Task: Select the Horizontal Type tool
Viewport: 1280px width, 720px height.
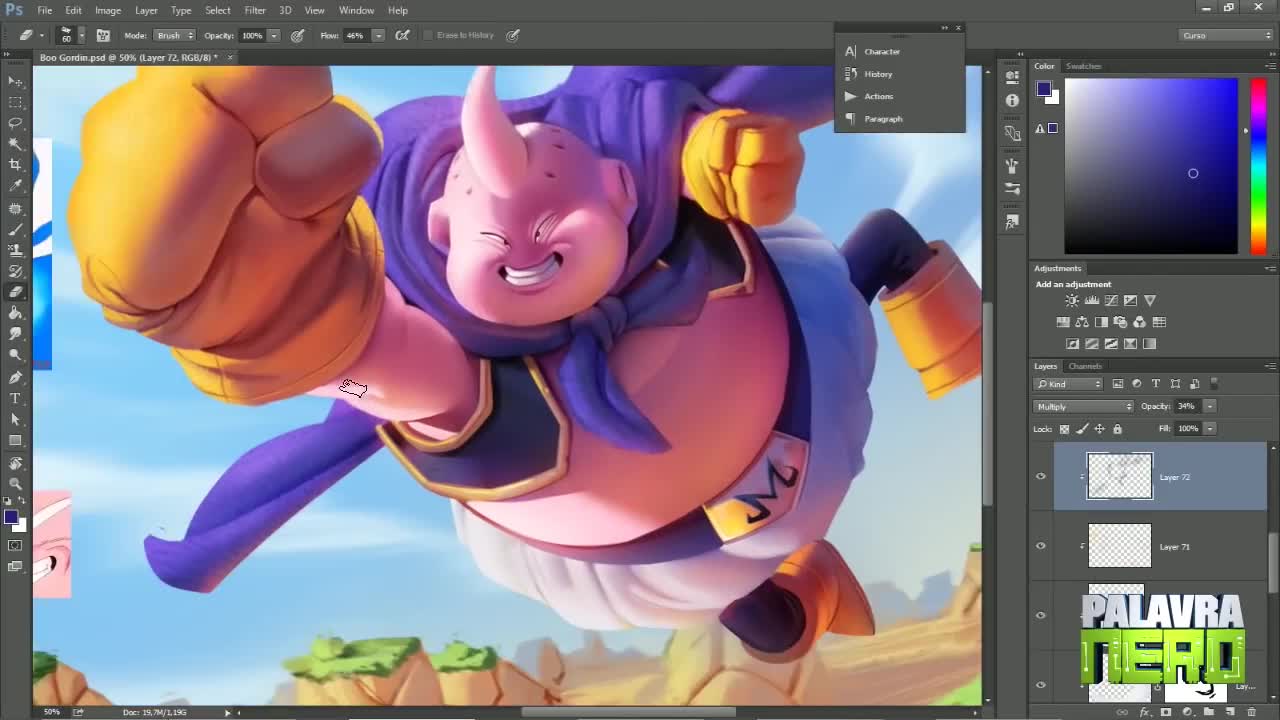Action: (x=15, y=398)
